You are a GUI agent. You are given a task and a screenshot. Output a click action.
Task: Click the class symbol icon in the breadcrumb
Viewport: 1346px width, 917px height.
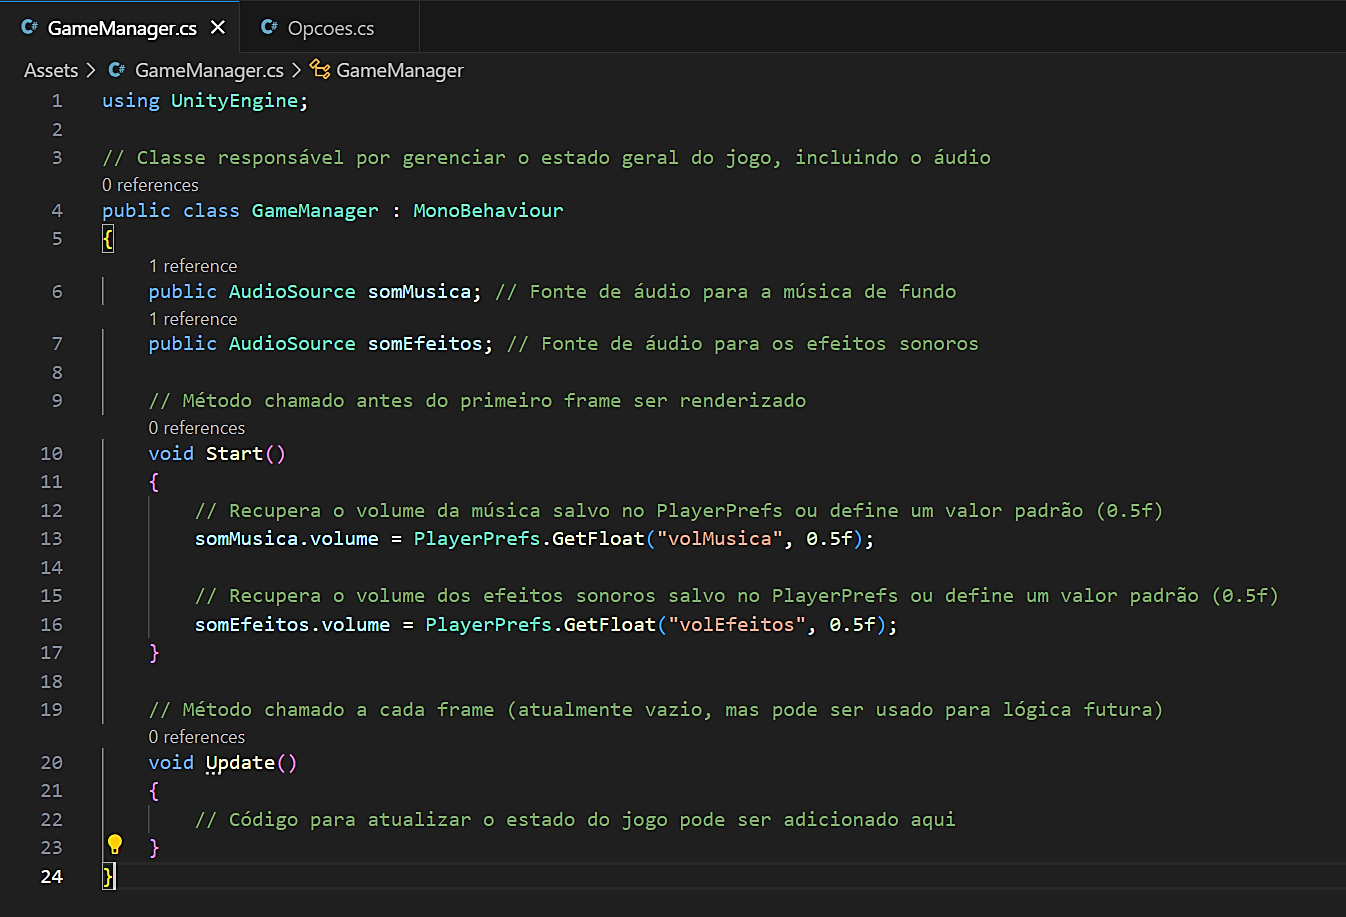click(x=320, y=69)
